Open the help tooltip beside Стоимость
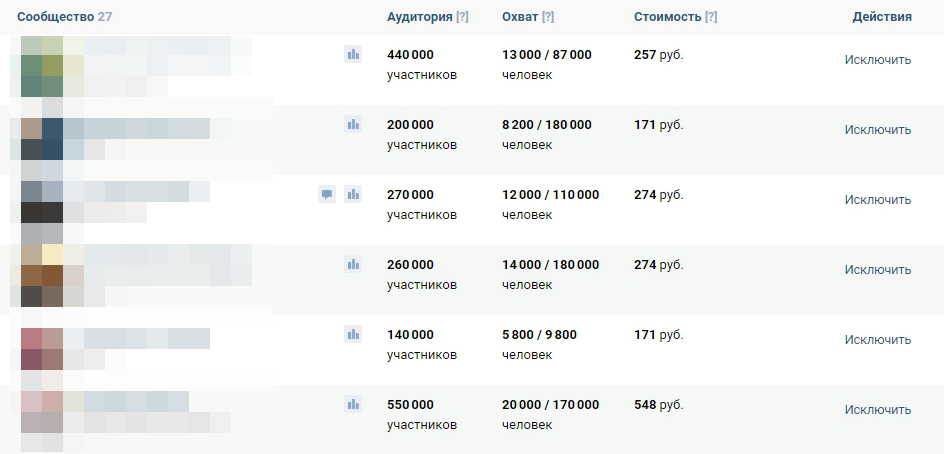The height and width of the screenshot is (454, 944). pos(710,17)
